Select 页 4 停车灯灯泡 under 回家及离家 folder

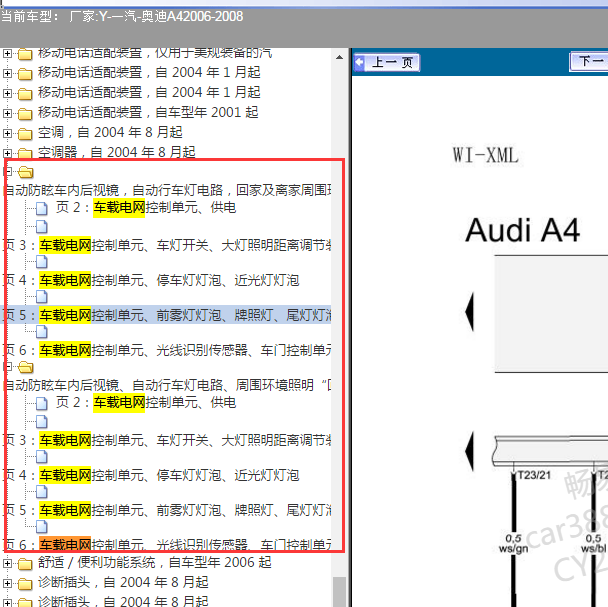(x=152, y=280)
